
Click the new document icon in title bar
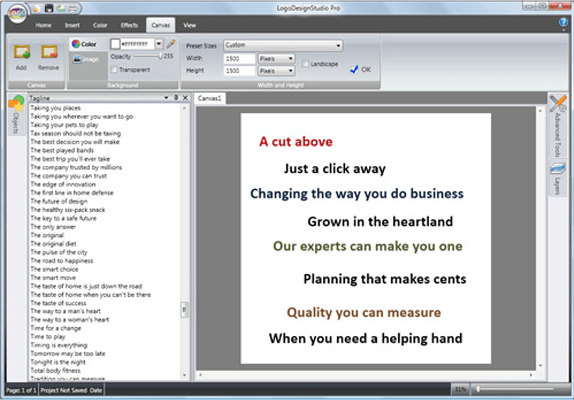(x=36, y=8)
